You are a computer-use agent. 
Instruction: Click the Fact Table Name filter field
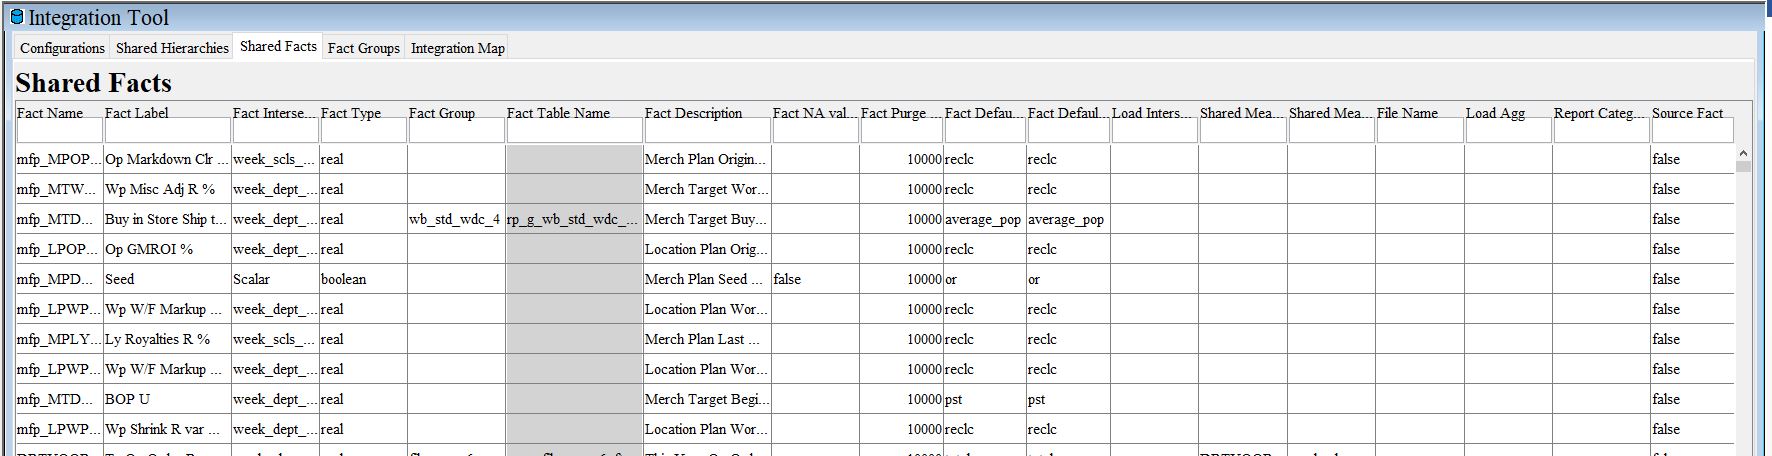574,131
